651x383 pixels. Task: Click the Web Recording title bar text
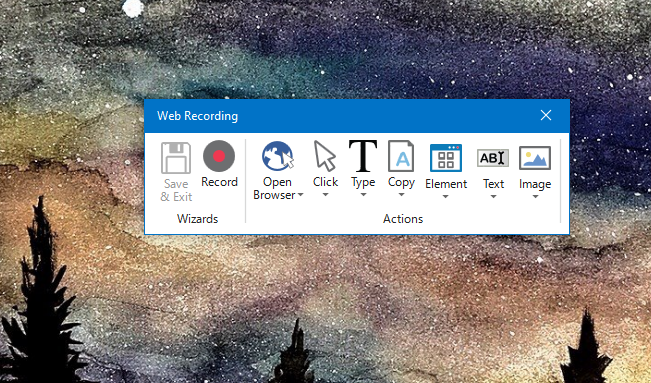[198, 116]
